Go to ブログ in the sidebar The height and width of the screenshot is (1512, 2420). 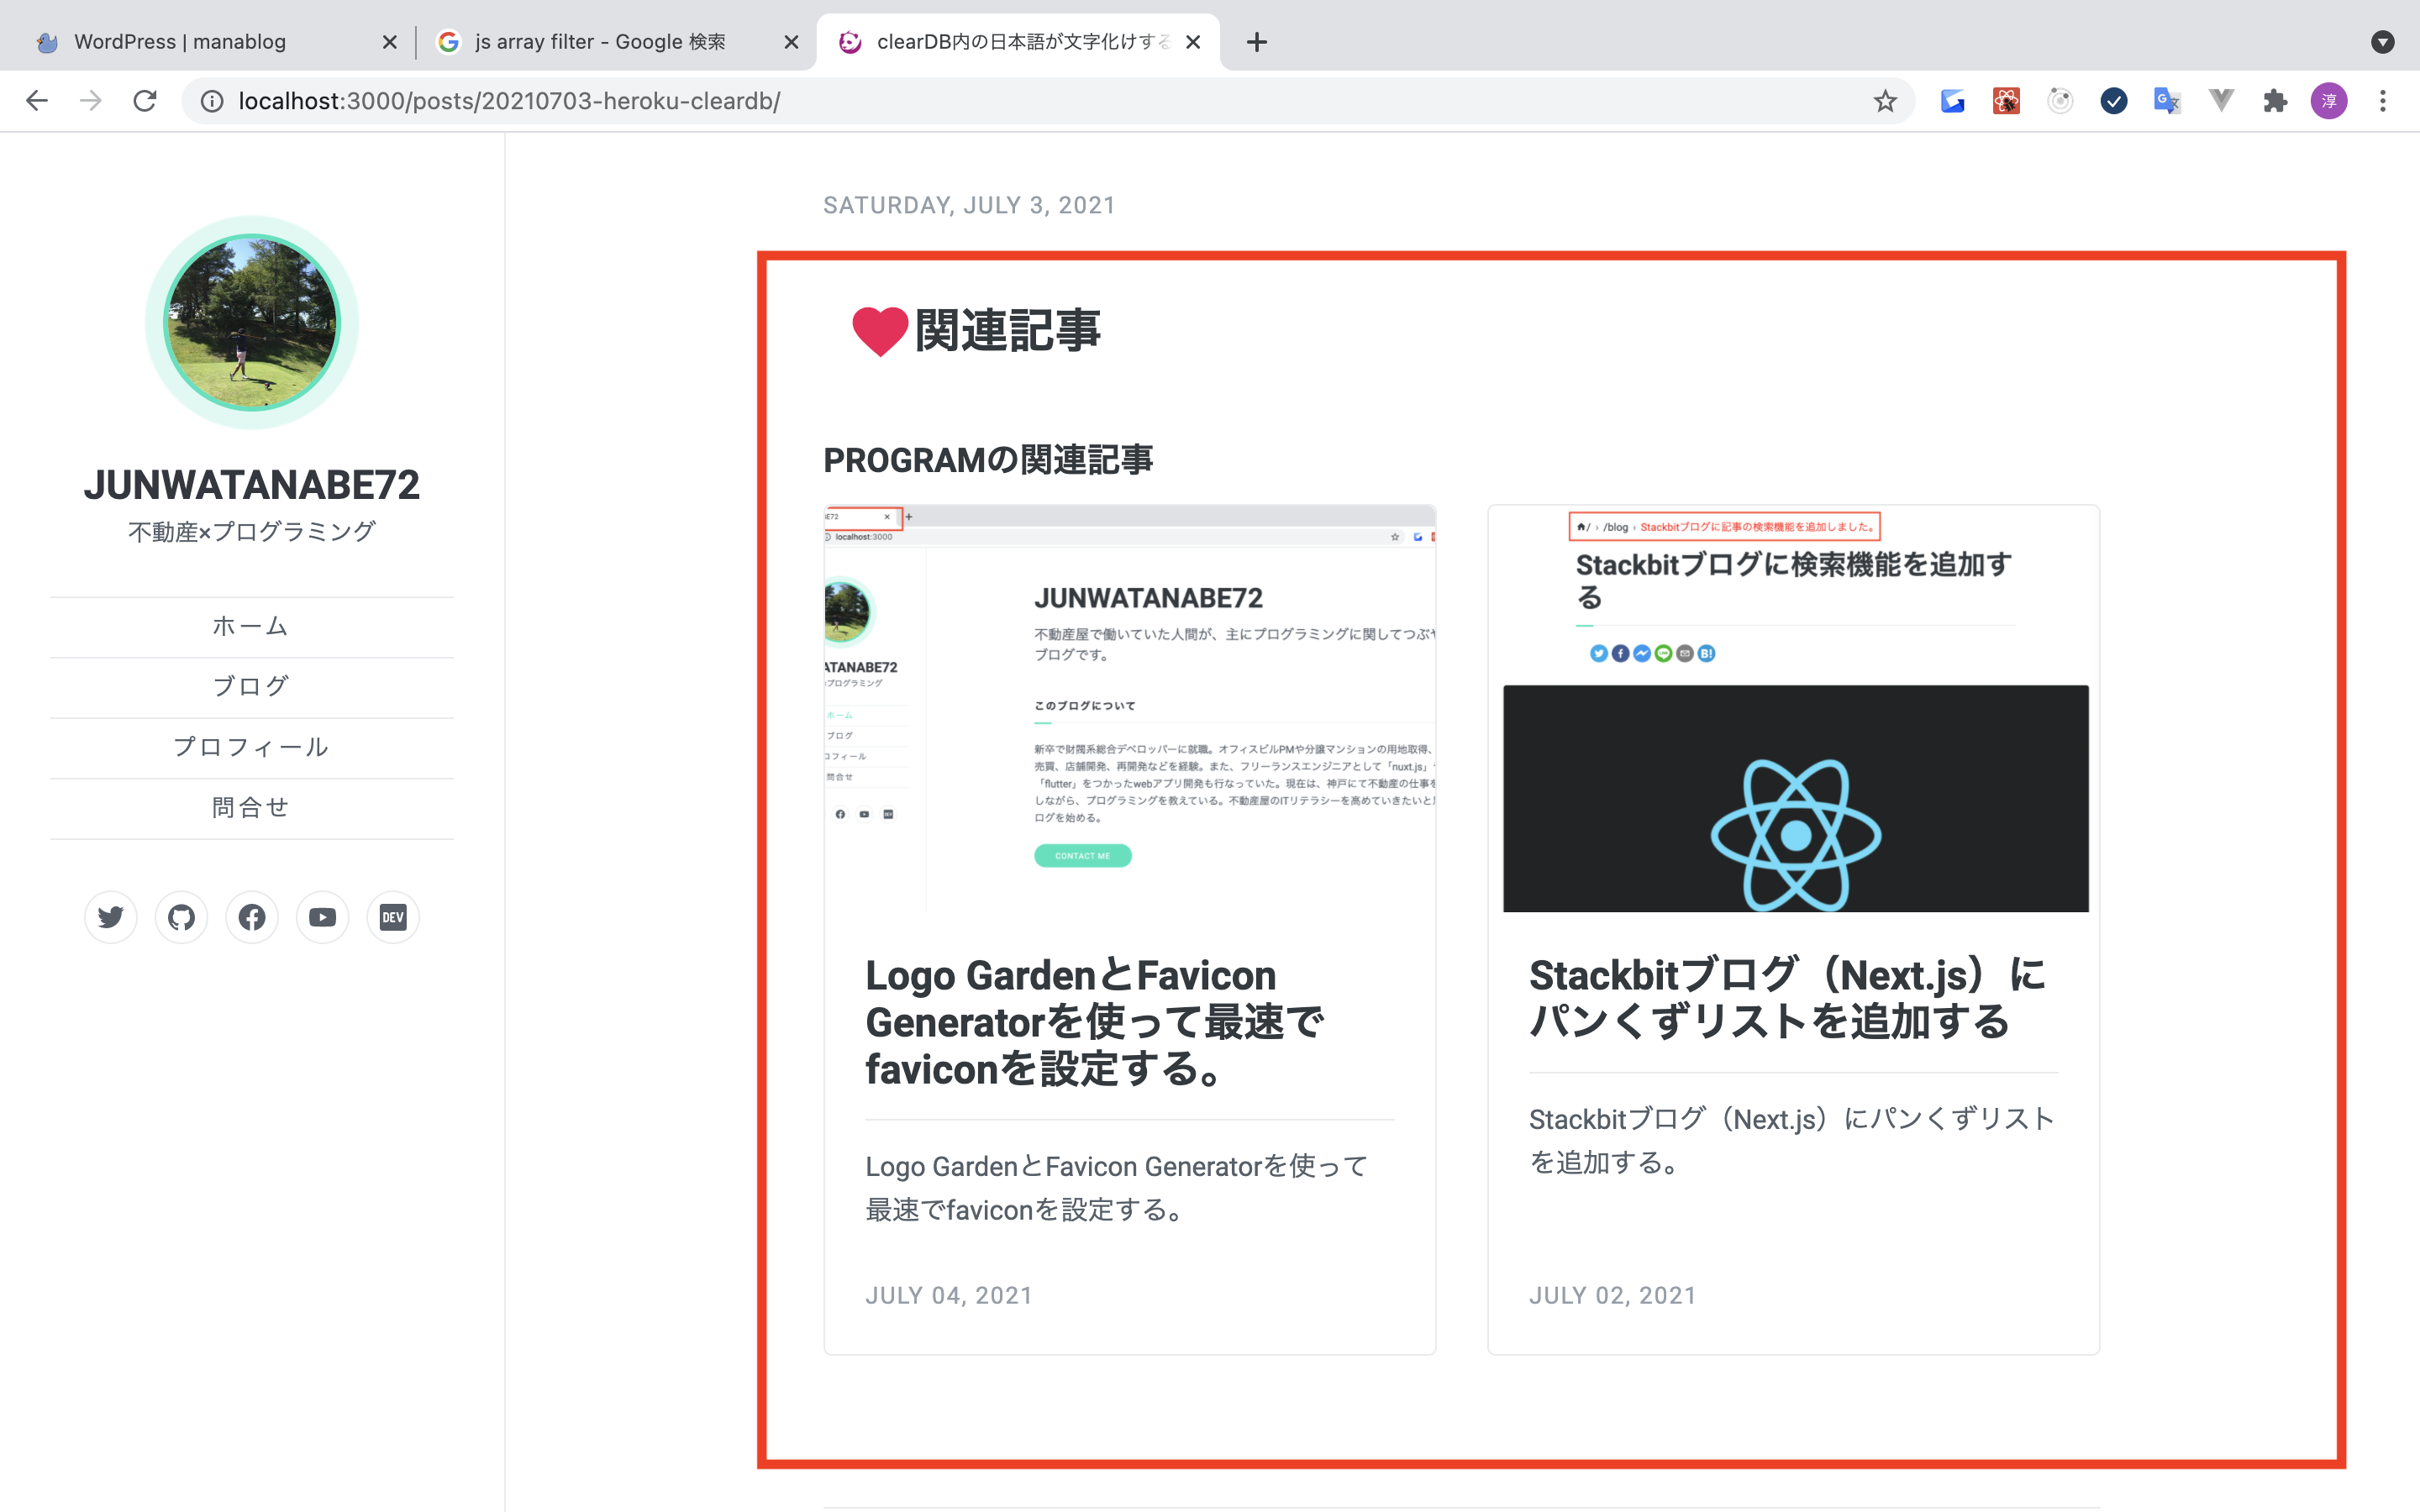[x=251, y=687]
